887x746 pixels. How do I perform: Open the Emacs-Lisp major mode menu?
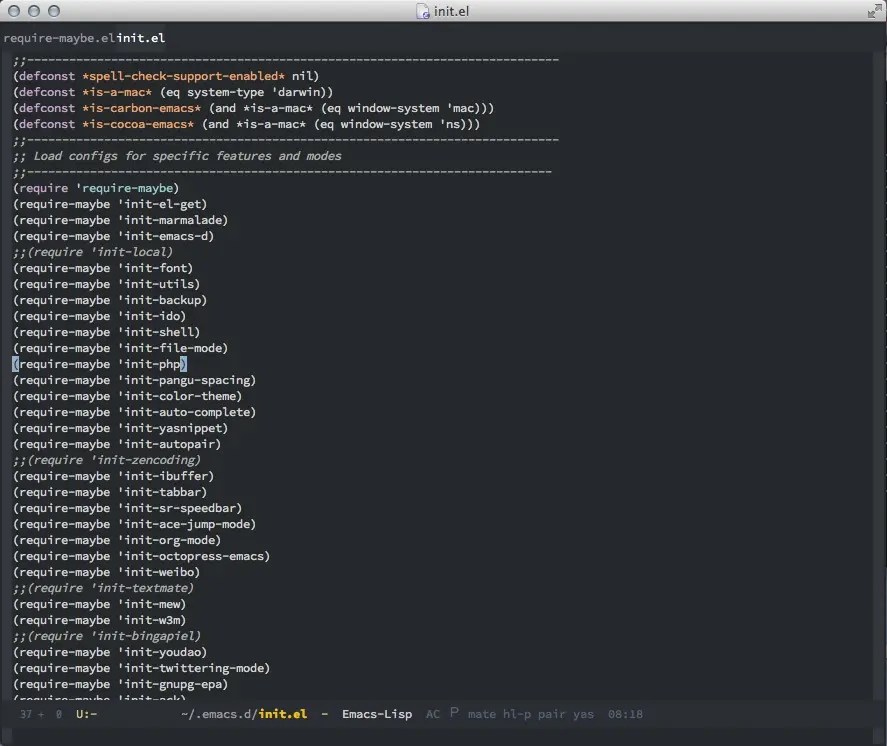click(377, 714)
